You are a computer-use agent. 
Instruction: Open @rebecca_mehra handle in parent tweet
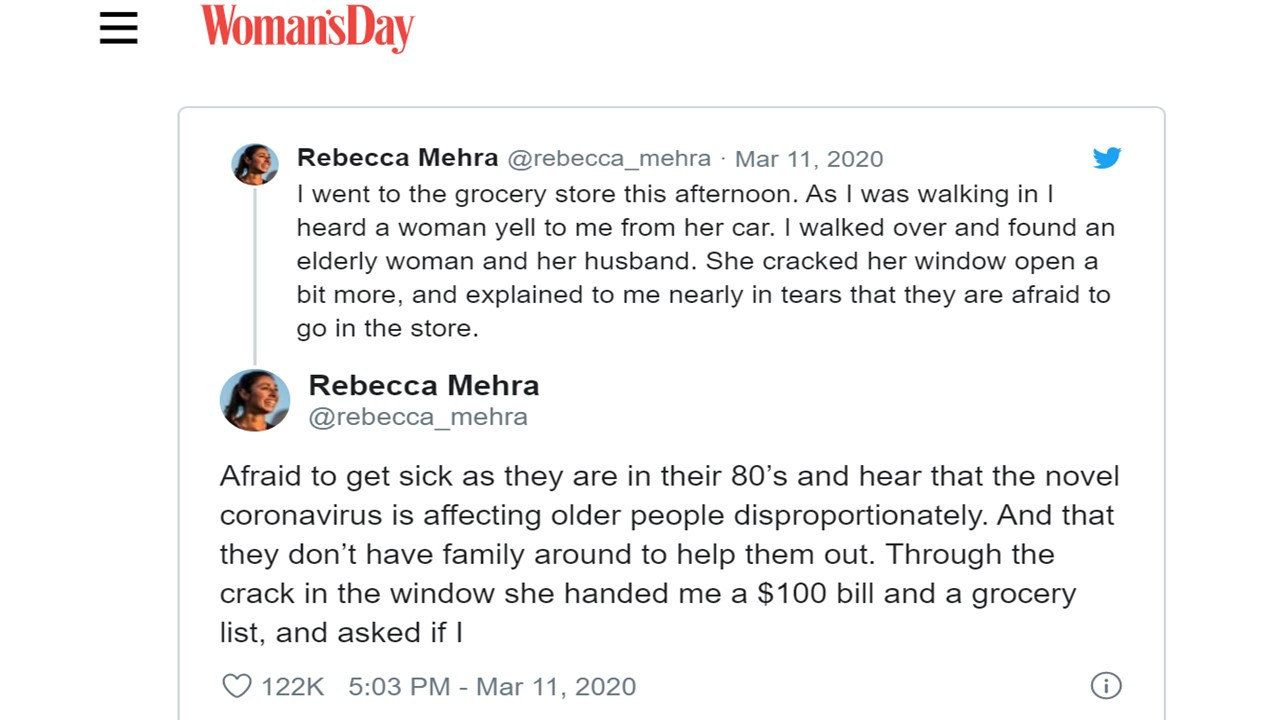point(609,159)
